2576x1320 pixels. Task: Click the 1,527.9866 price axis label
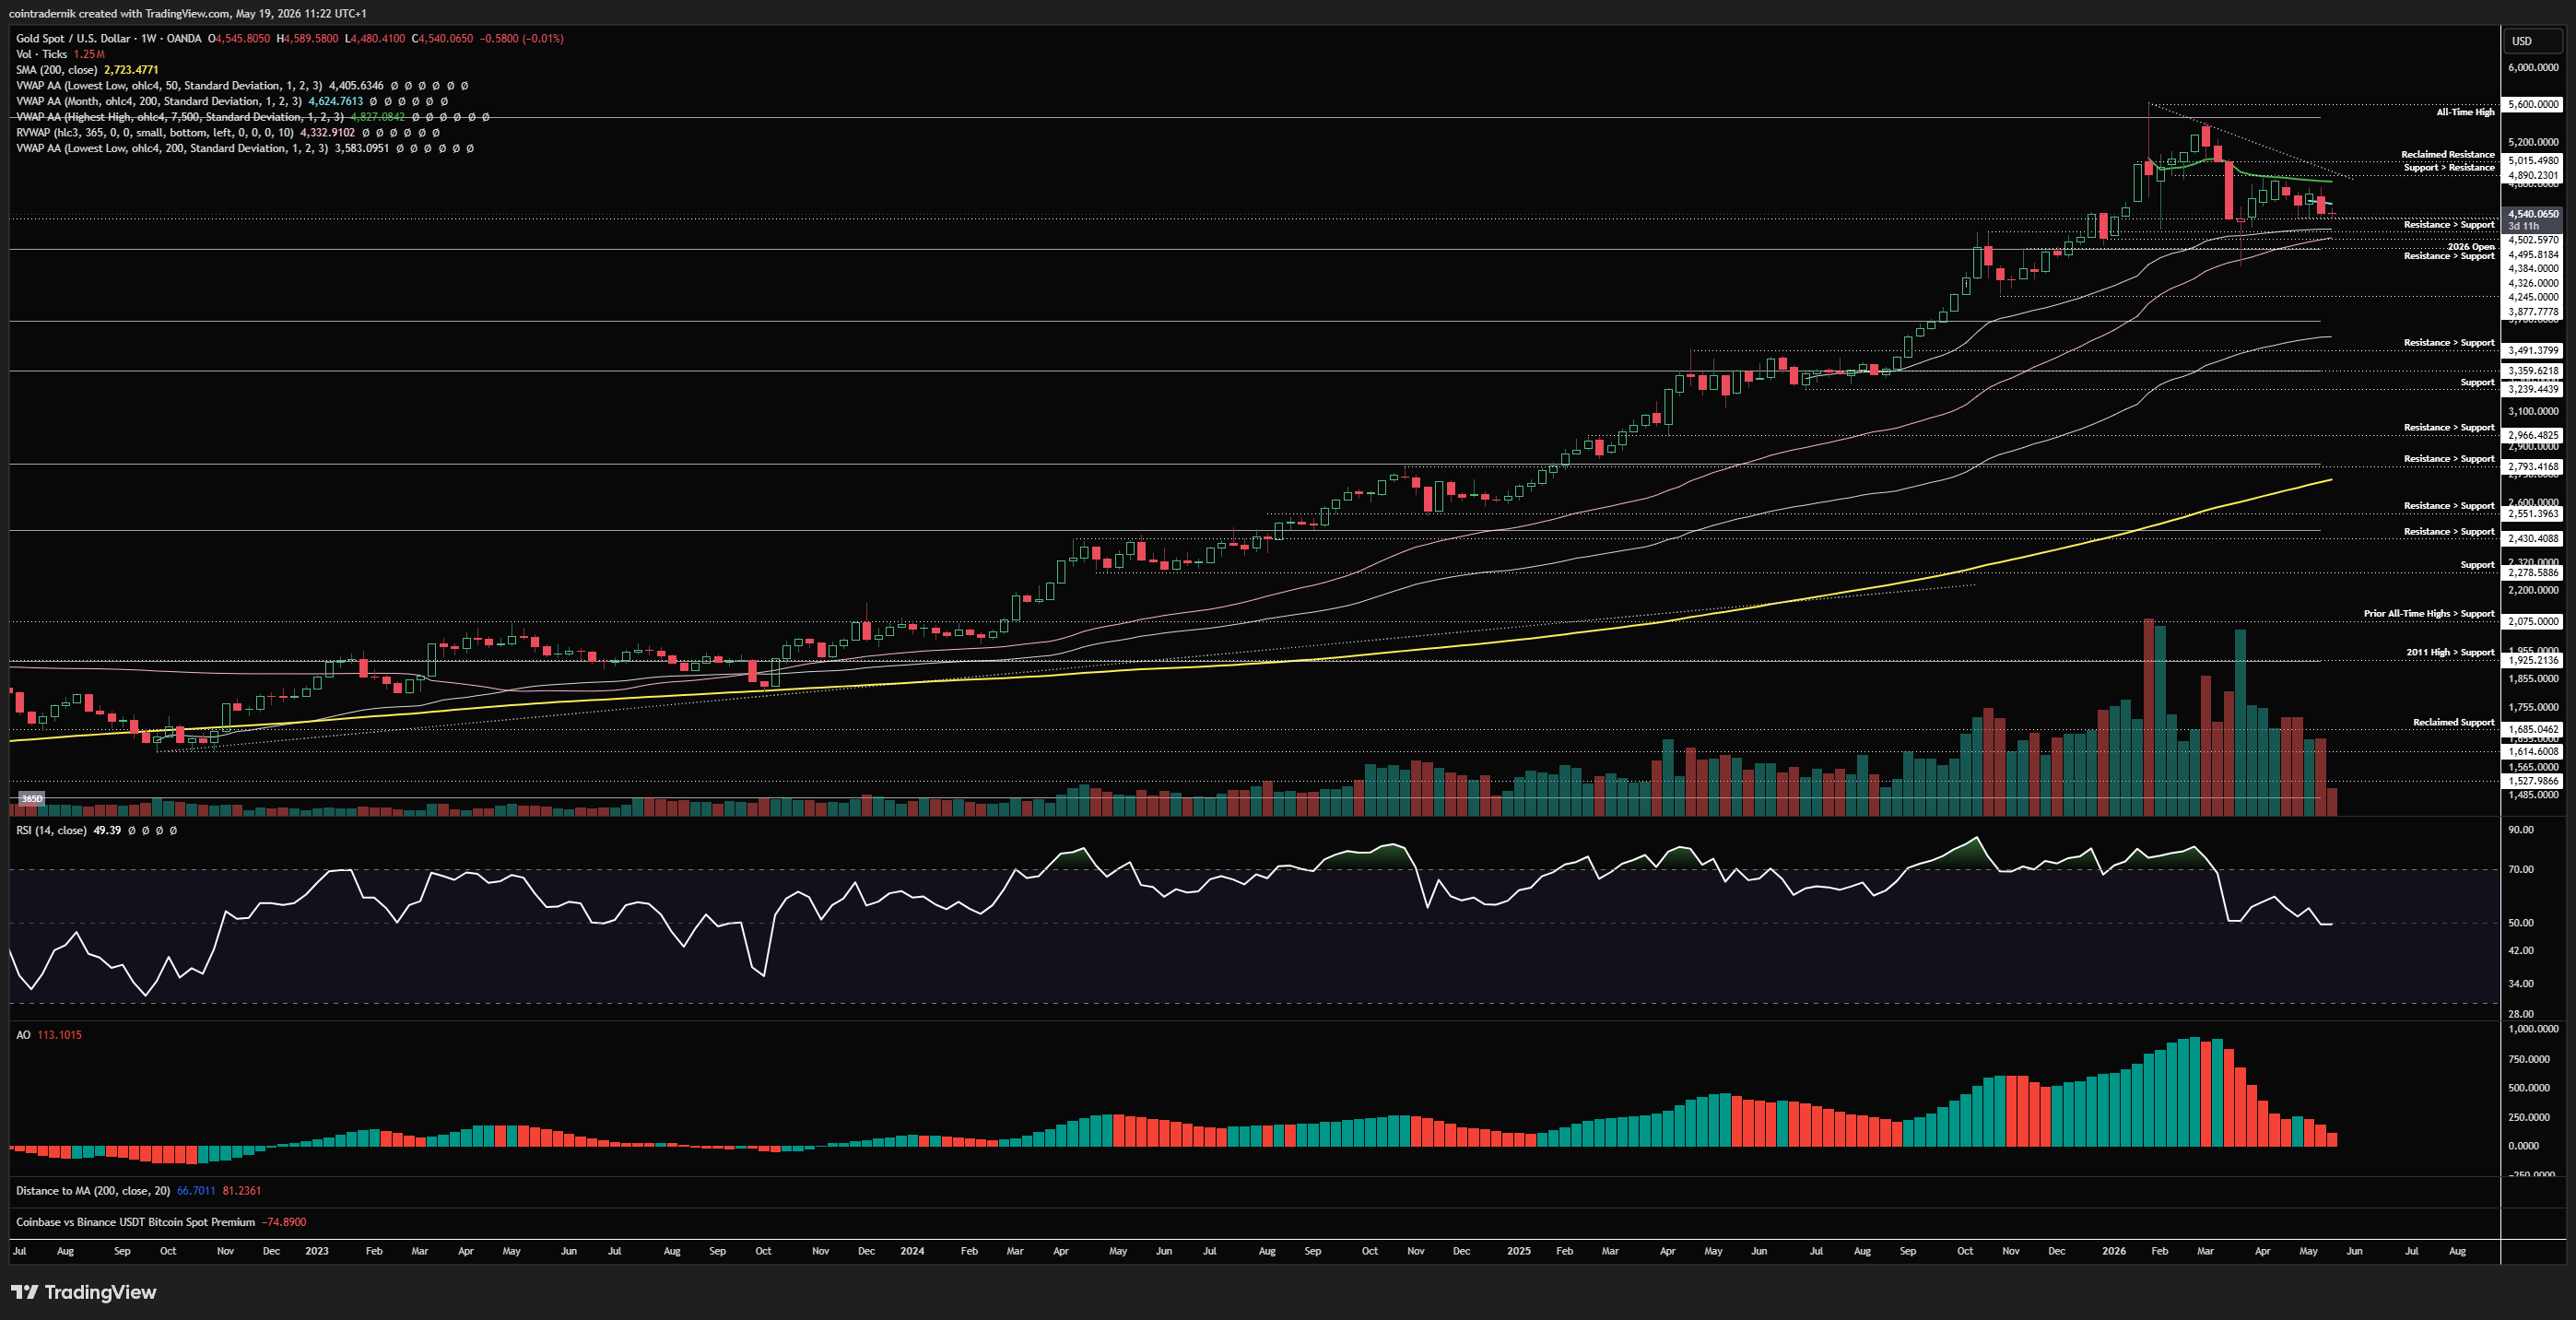(2533, 781)
